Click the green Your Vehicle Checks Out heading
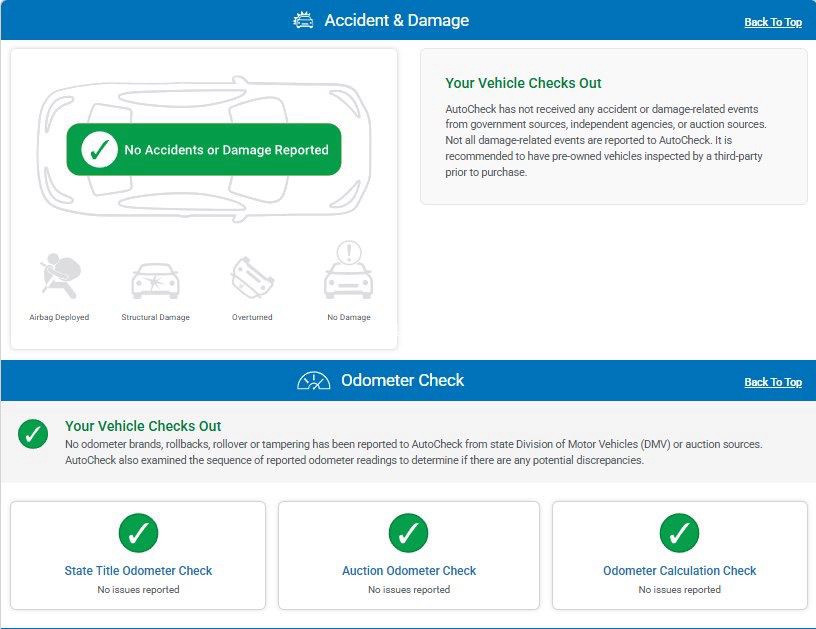The height and width of the screenshot is (629, 816). click(x=523, y=83)
